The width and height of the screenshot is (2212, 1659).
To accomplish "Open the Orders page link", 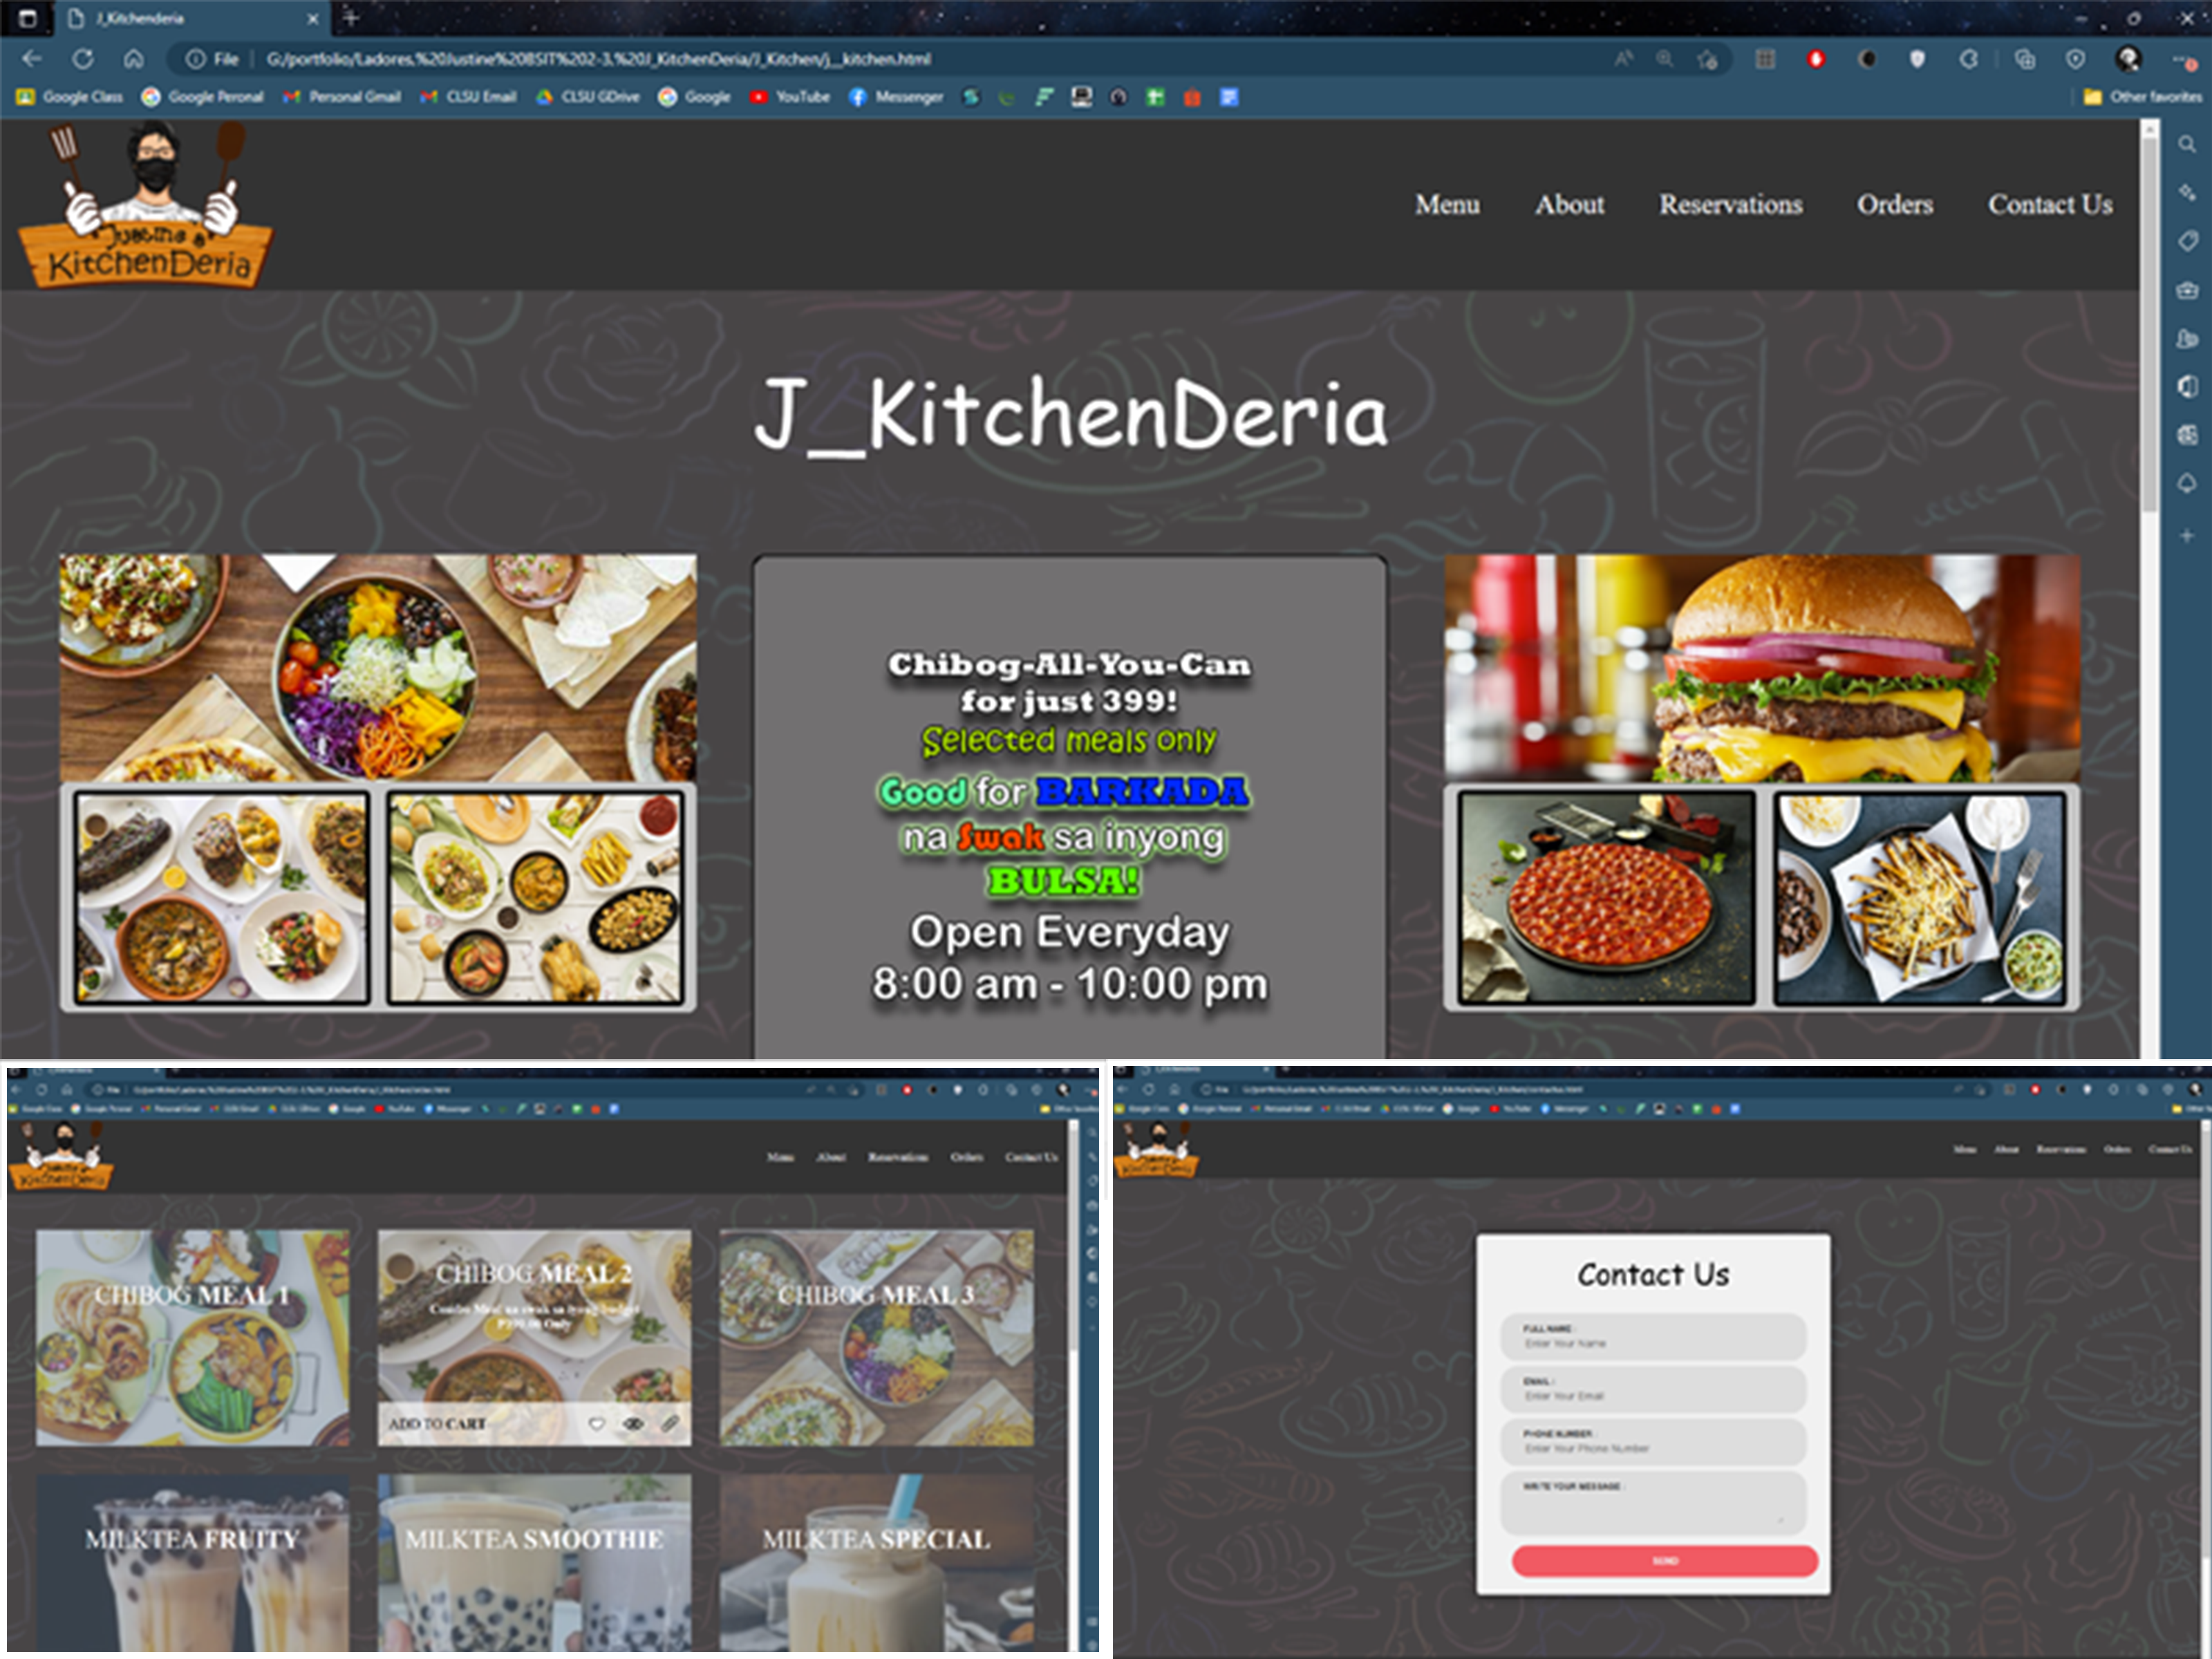I will click(1894, 205).
